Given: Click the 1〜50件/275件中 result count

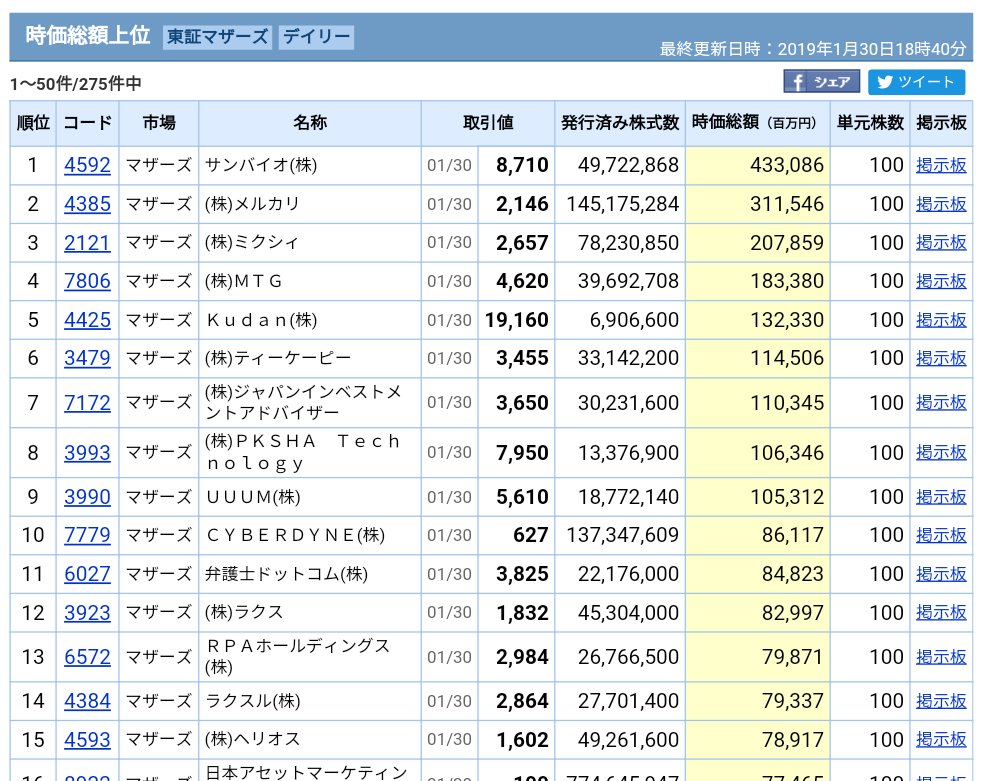Looking at the screenshot, I should tap(76, 84).
